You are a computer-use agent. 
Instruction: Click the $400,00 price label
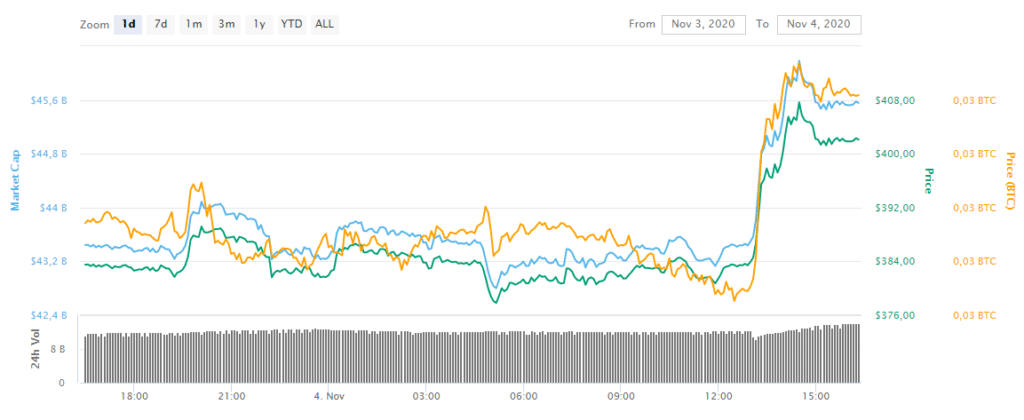point(895,154)
